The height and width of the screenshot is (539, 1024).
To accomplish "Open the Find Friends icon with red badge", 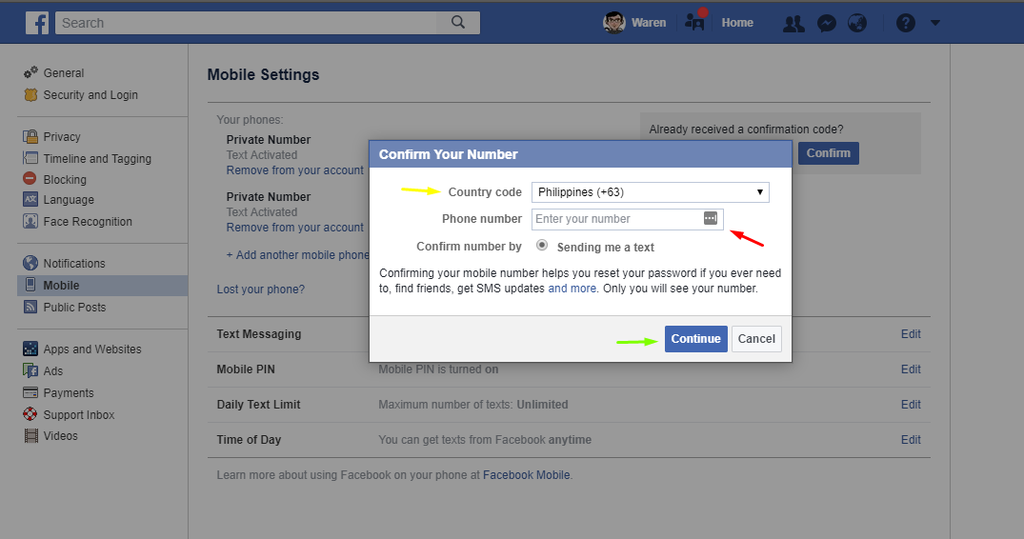I will coord(695,21).
